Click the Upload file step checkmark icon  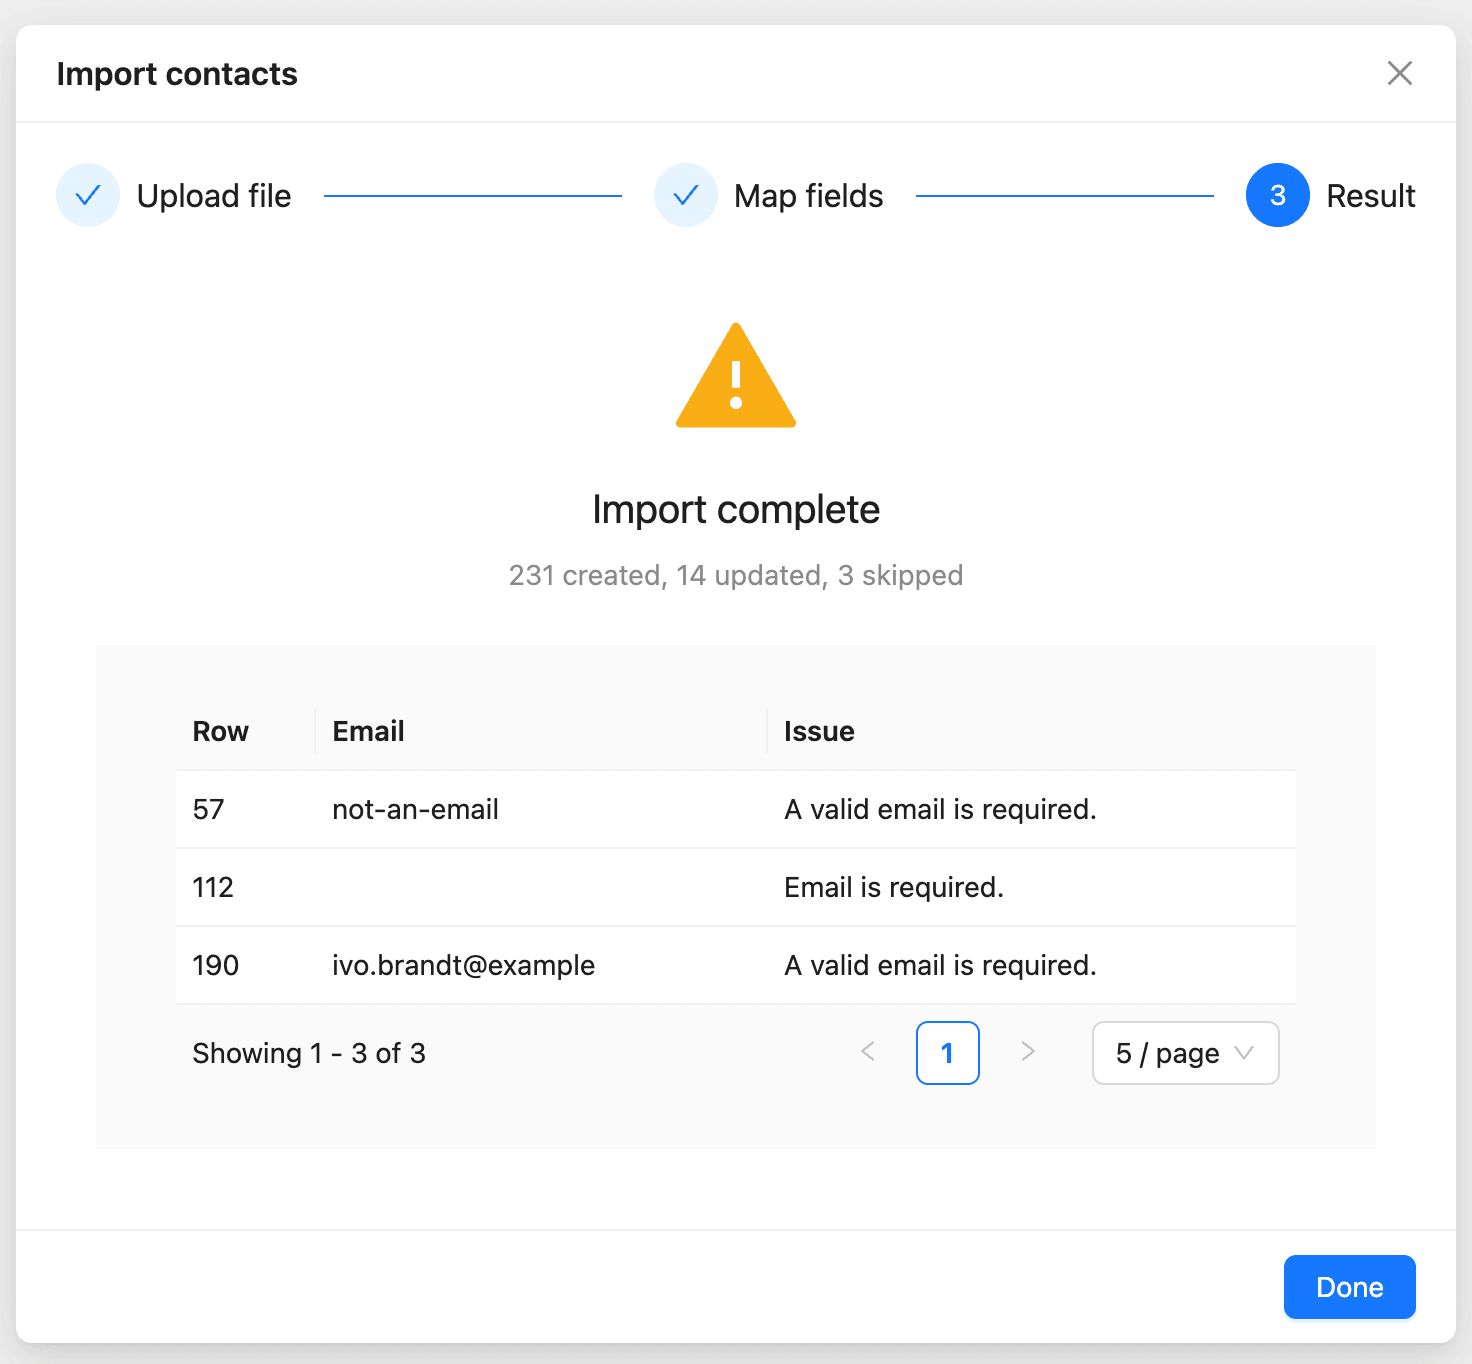click(88, 195)
